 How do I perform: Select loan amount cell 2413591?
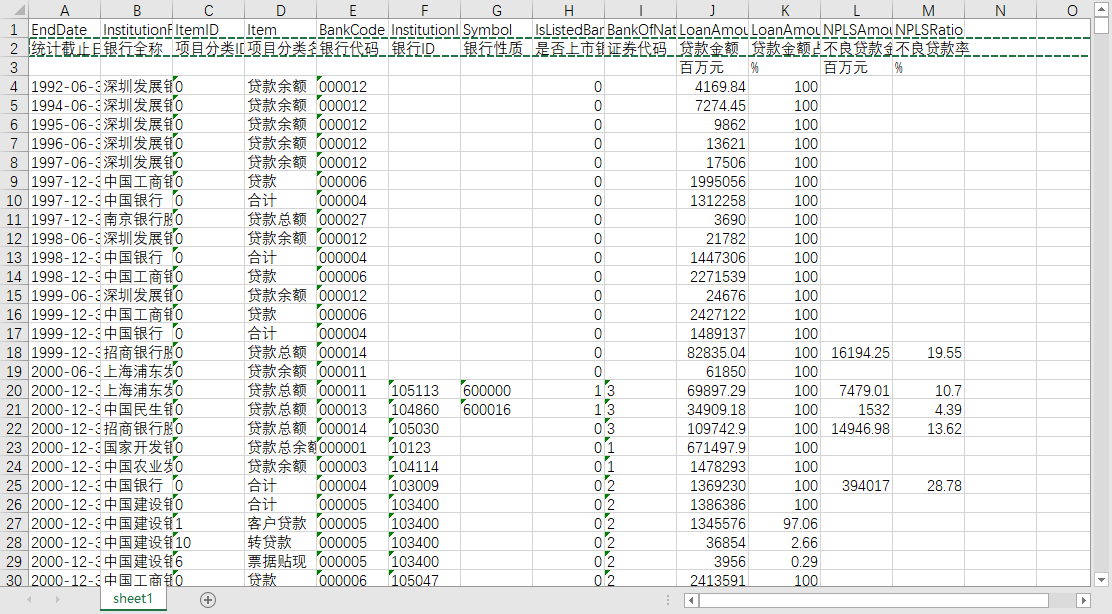coord(712,580)
